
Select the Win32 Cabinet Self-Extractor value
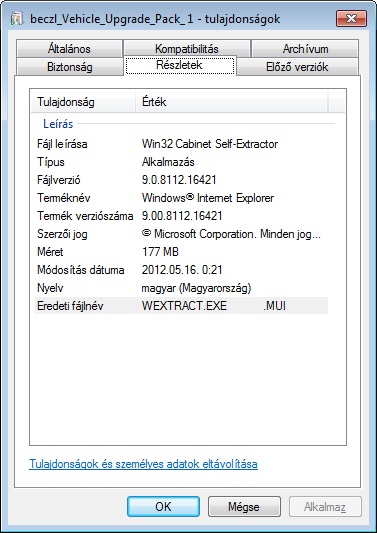pyautogui.click(x=210, y=144)
